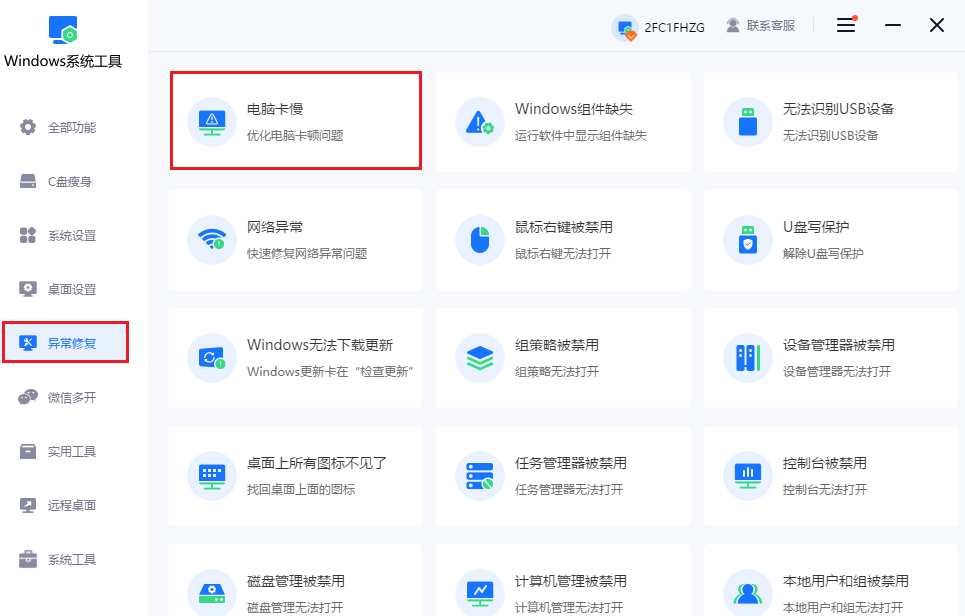
Task: Select the 异常修复 sidebar item
Action: (x=65, y=342)
